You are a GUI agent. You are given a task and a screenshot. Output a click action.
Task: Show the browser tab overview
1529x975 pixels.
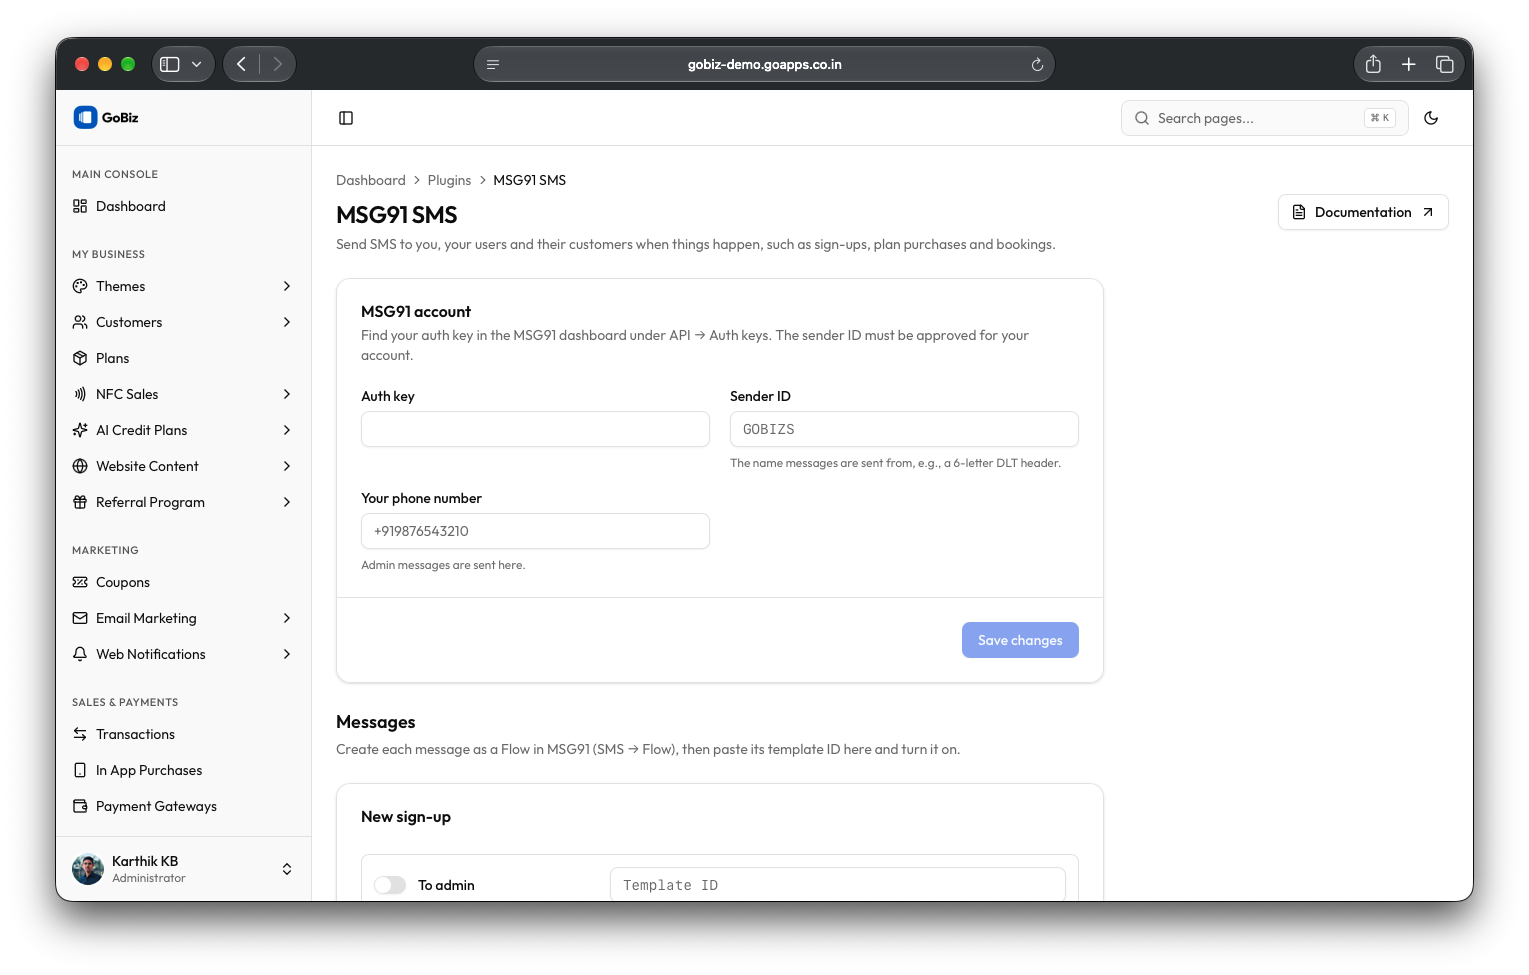pos(1444,64)
